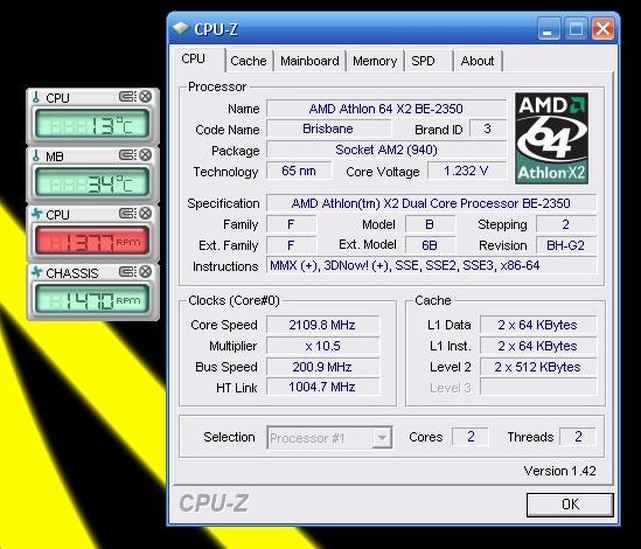Click the Brand ID value 3

[x=487, y=129]
